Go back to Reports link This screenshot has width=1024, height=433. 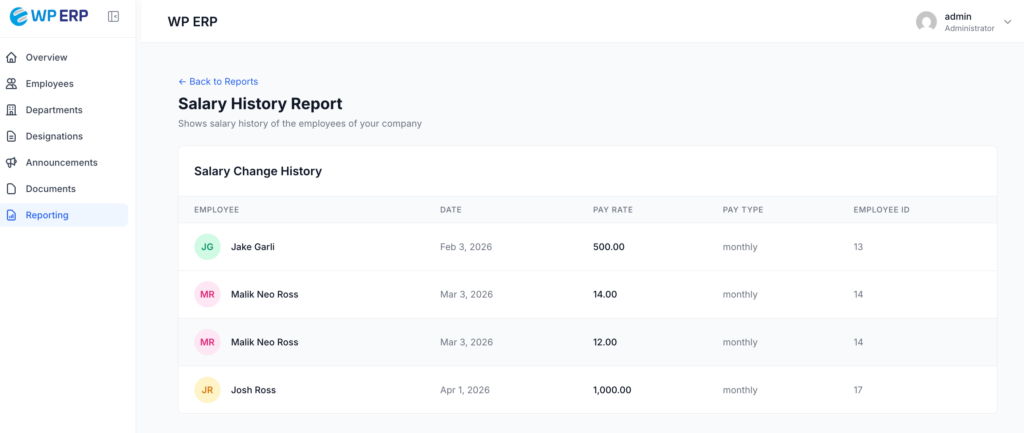218,81
